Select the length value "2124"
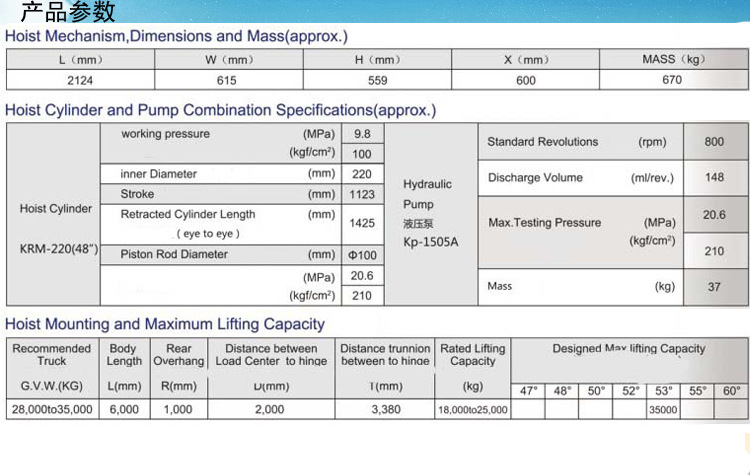Viewport: 750px width, 475px height. [80, 80]
